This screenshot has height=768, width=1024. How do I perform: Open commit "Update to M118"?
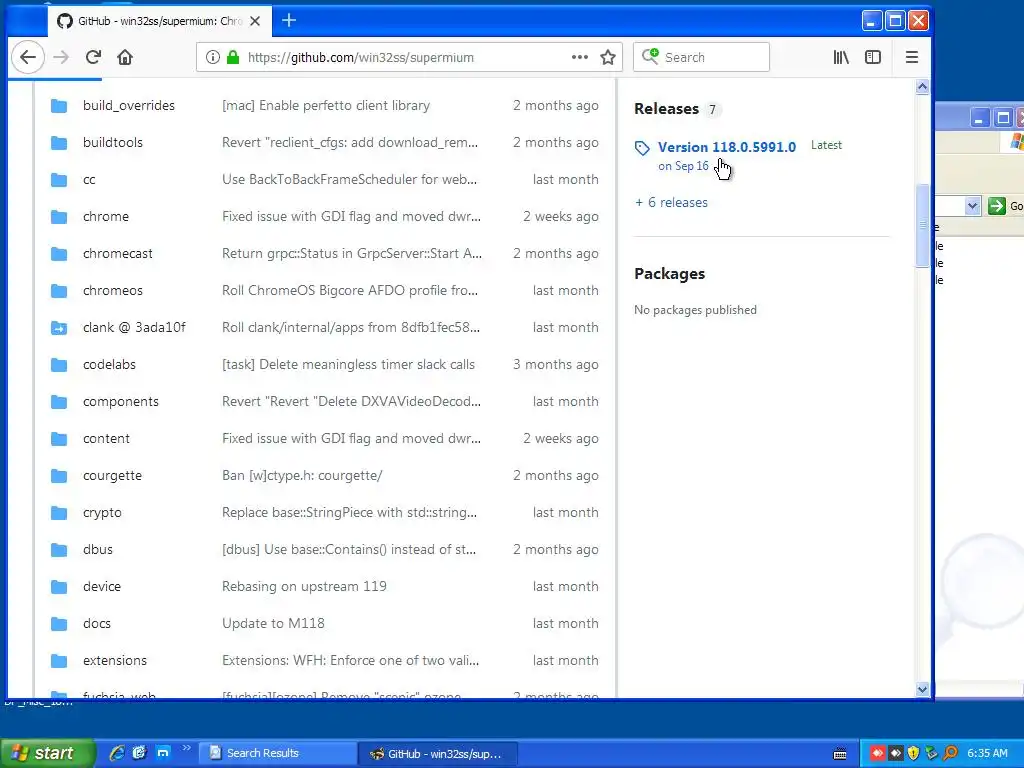(x=273, y=624)
